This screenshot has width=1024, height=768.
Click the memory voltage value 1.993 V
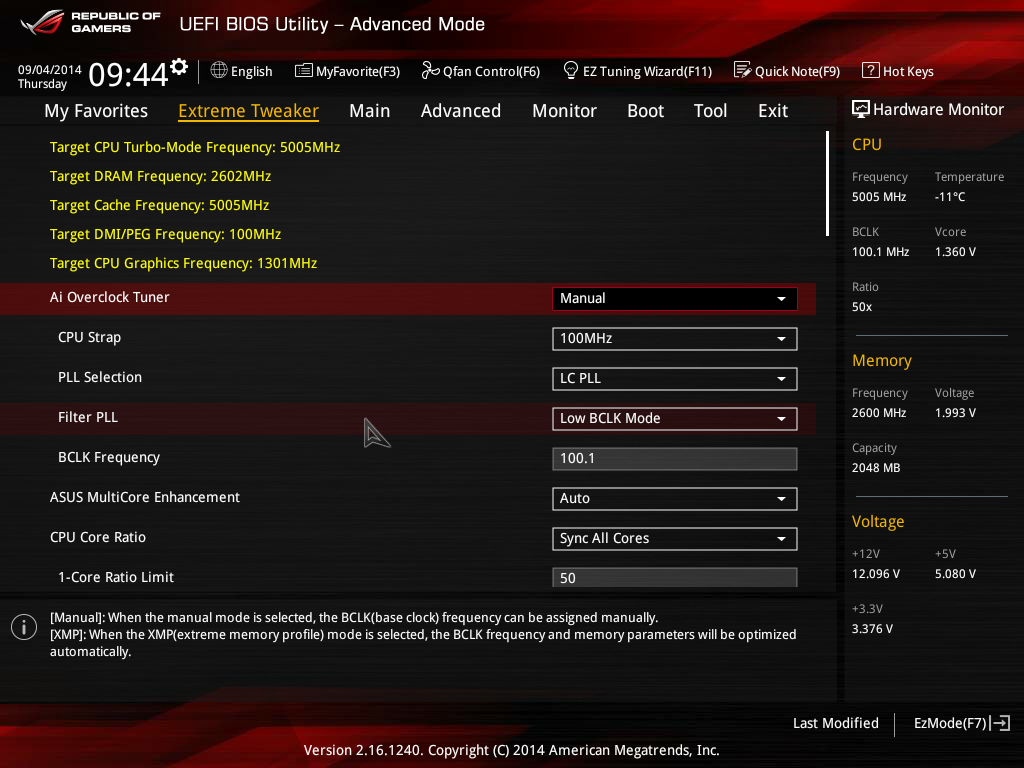coord(955,413)
